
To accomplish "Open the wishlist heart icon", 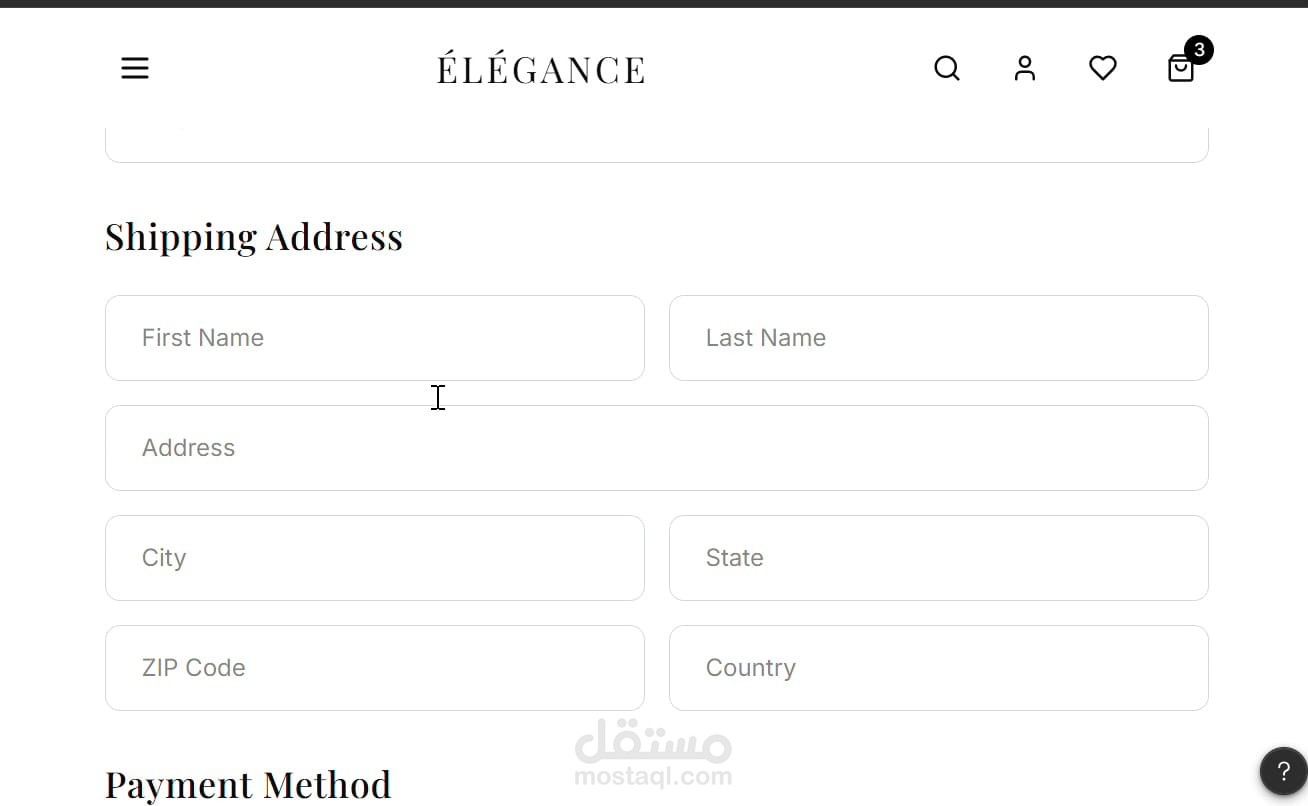I will click(1102, 68).
